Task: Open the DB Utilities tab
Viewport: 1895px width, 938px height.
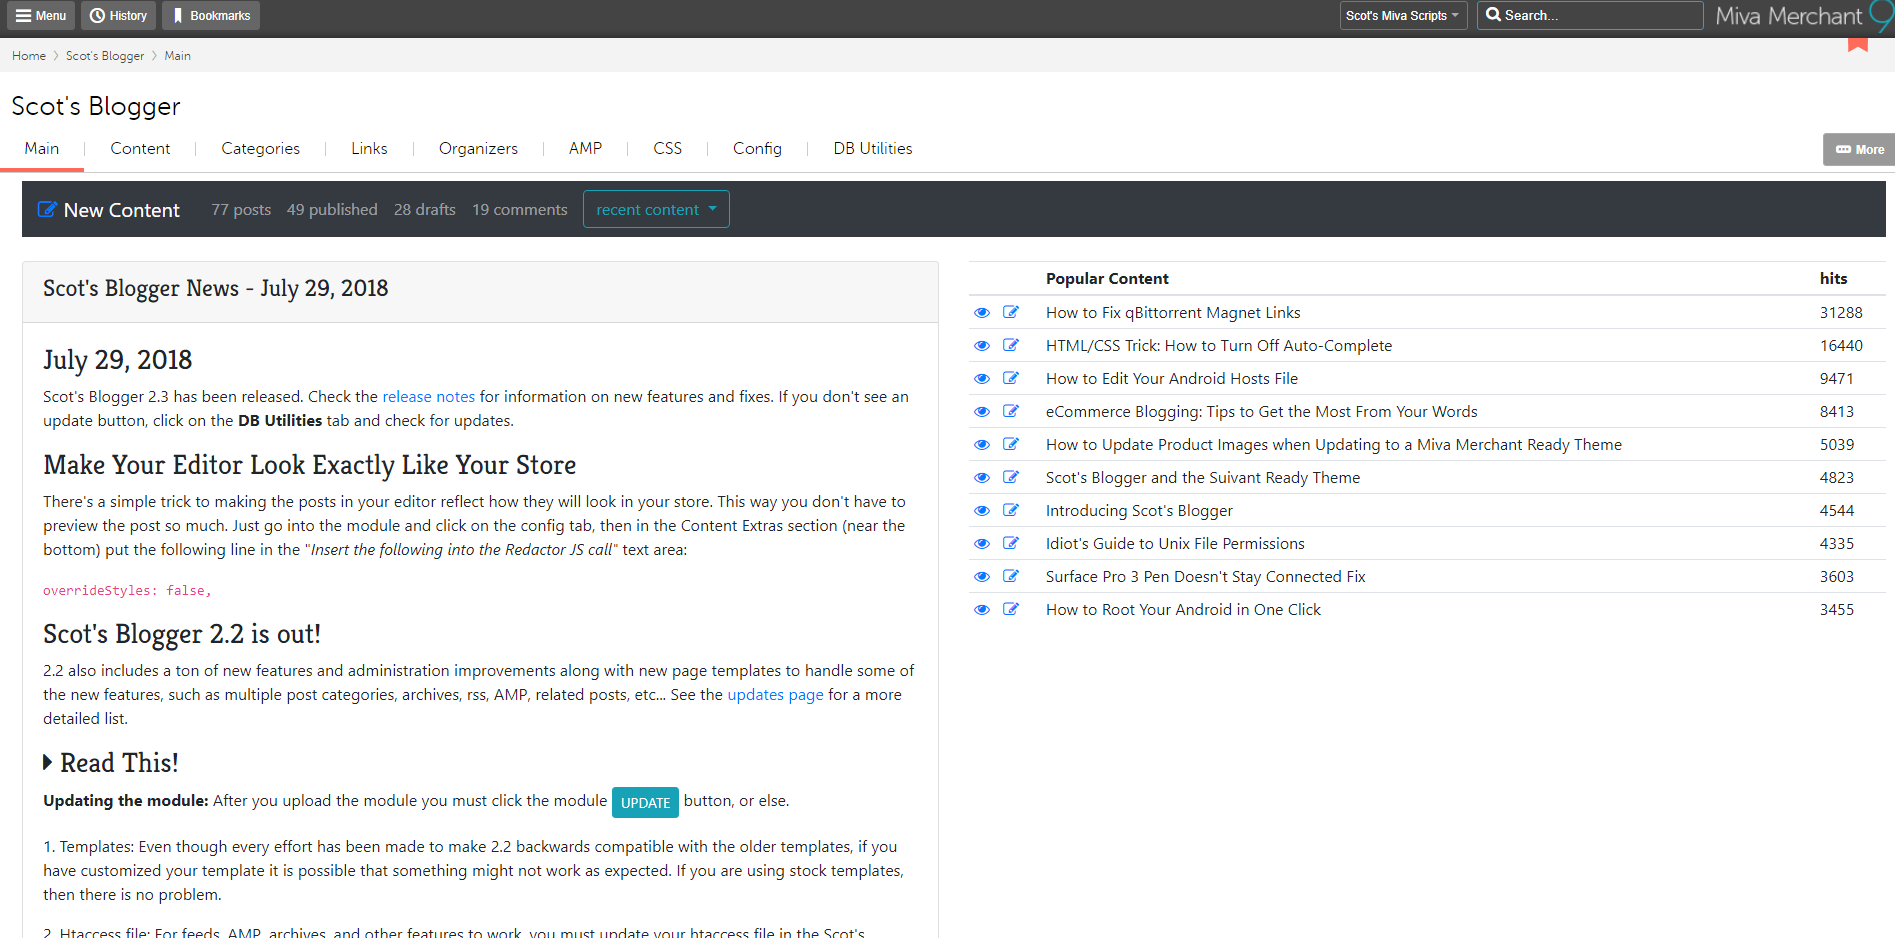Action: click(x=872, y=149)
